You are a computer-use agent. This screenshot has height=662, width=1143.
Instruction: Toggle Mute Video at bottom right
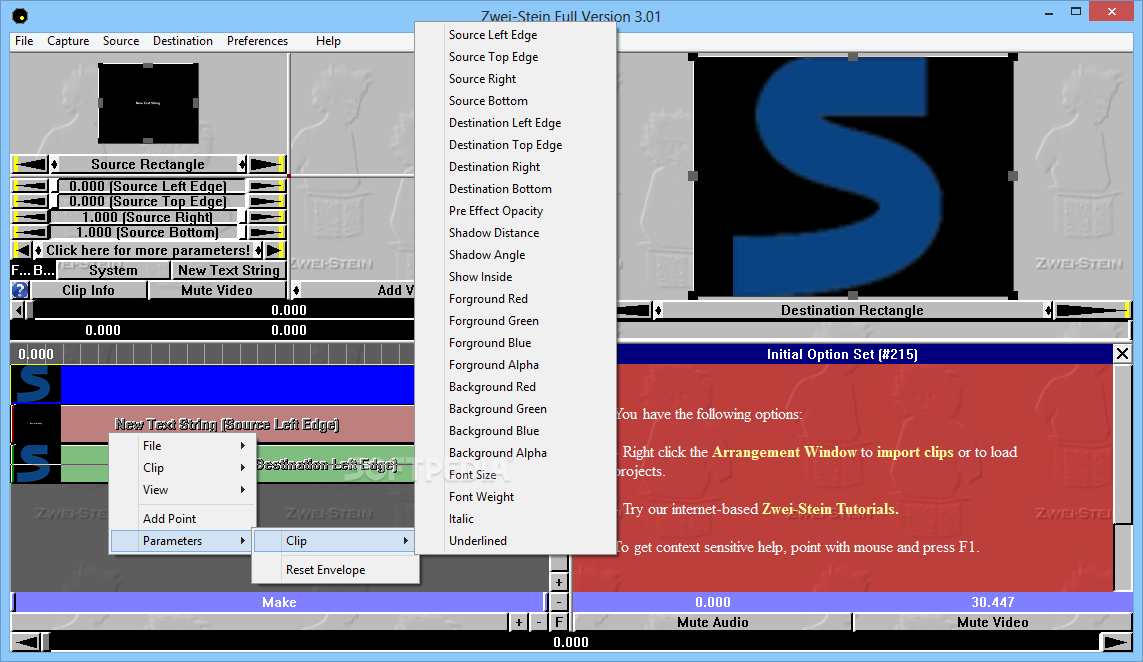[993, 622]
